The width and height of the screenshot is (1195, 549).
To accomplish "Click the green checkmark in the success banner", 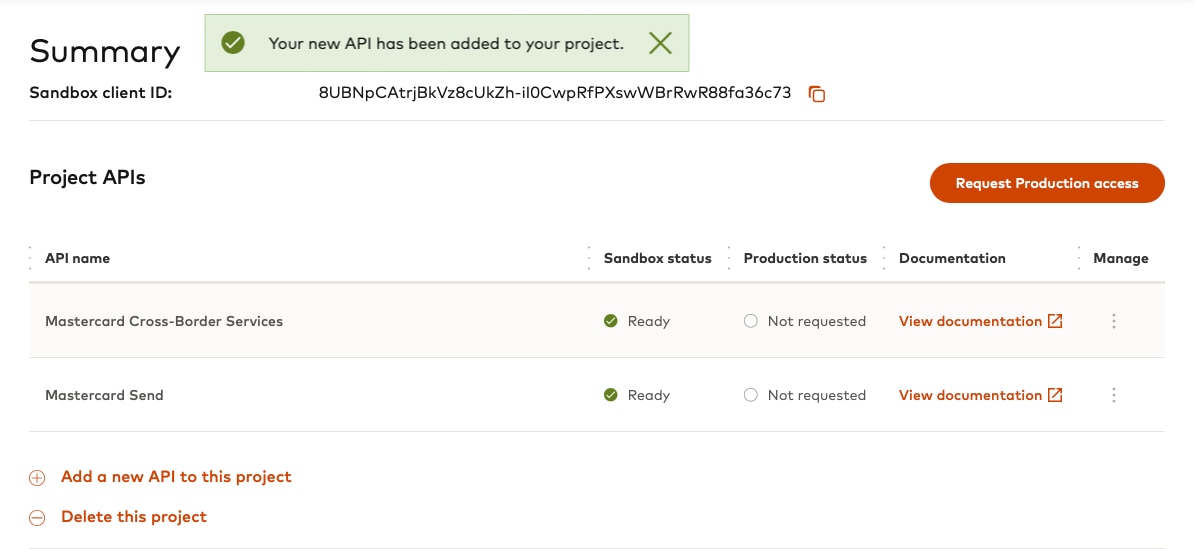I will click(233, 43).
